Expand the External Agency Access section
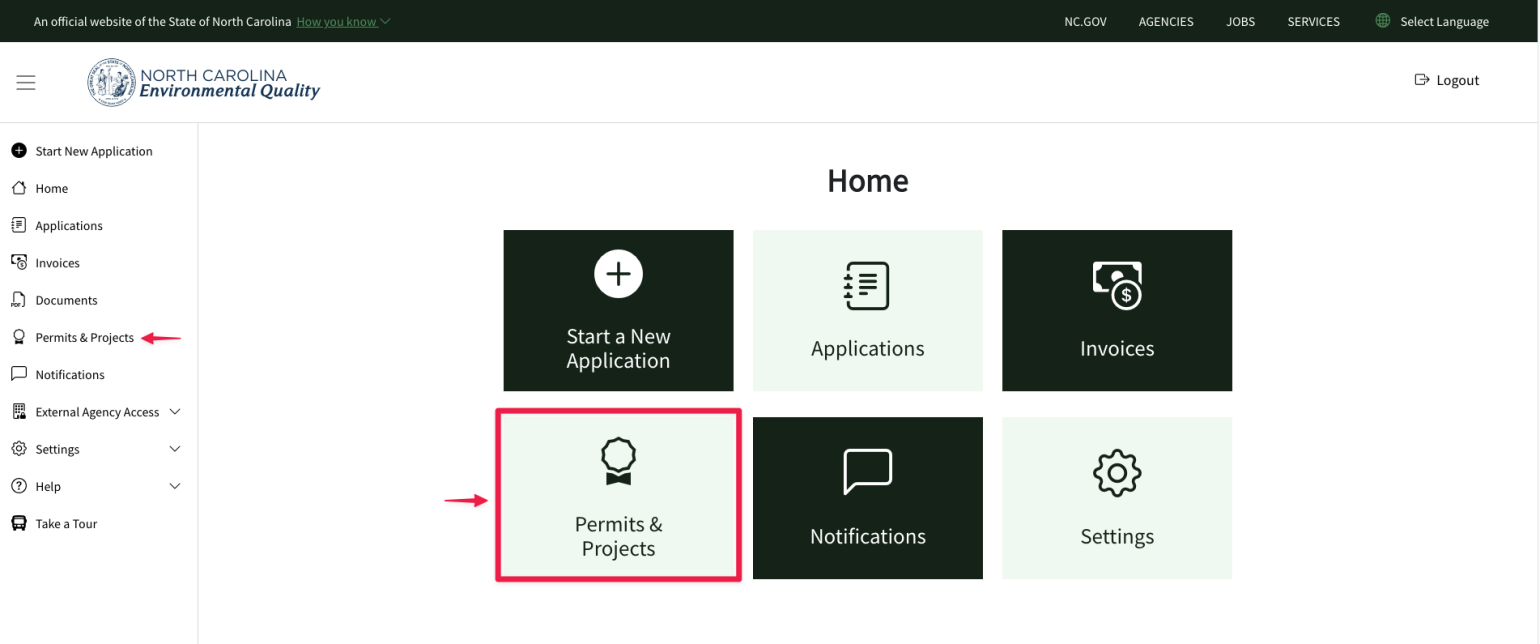The image size is (1540, 644). (x=97, y=411)
